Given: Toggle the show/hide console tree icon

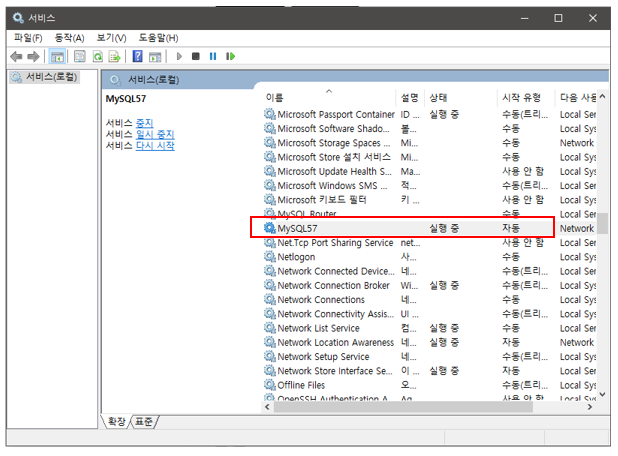Looking at the screenshot, I should coord(57,57).
